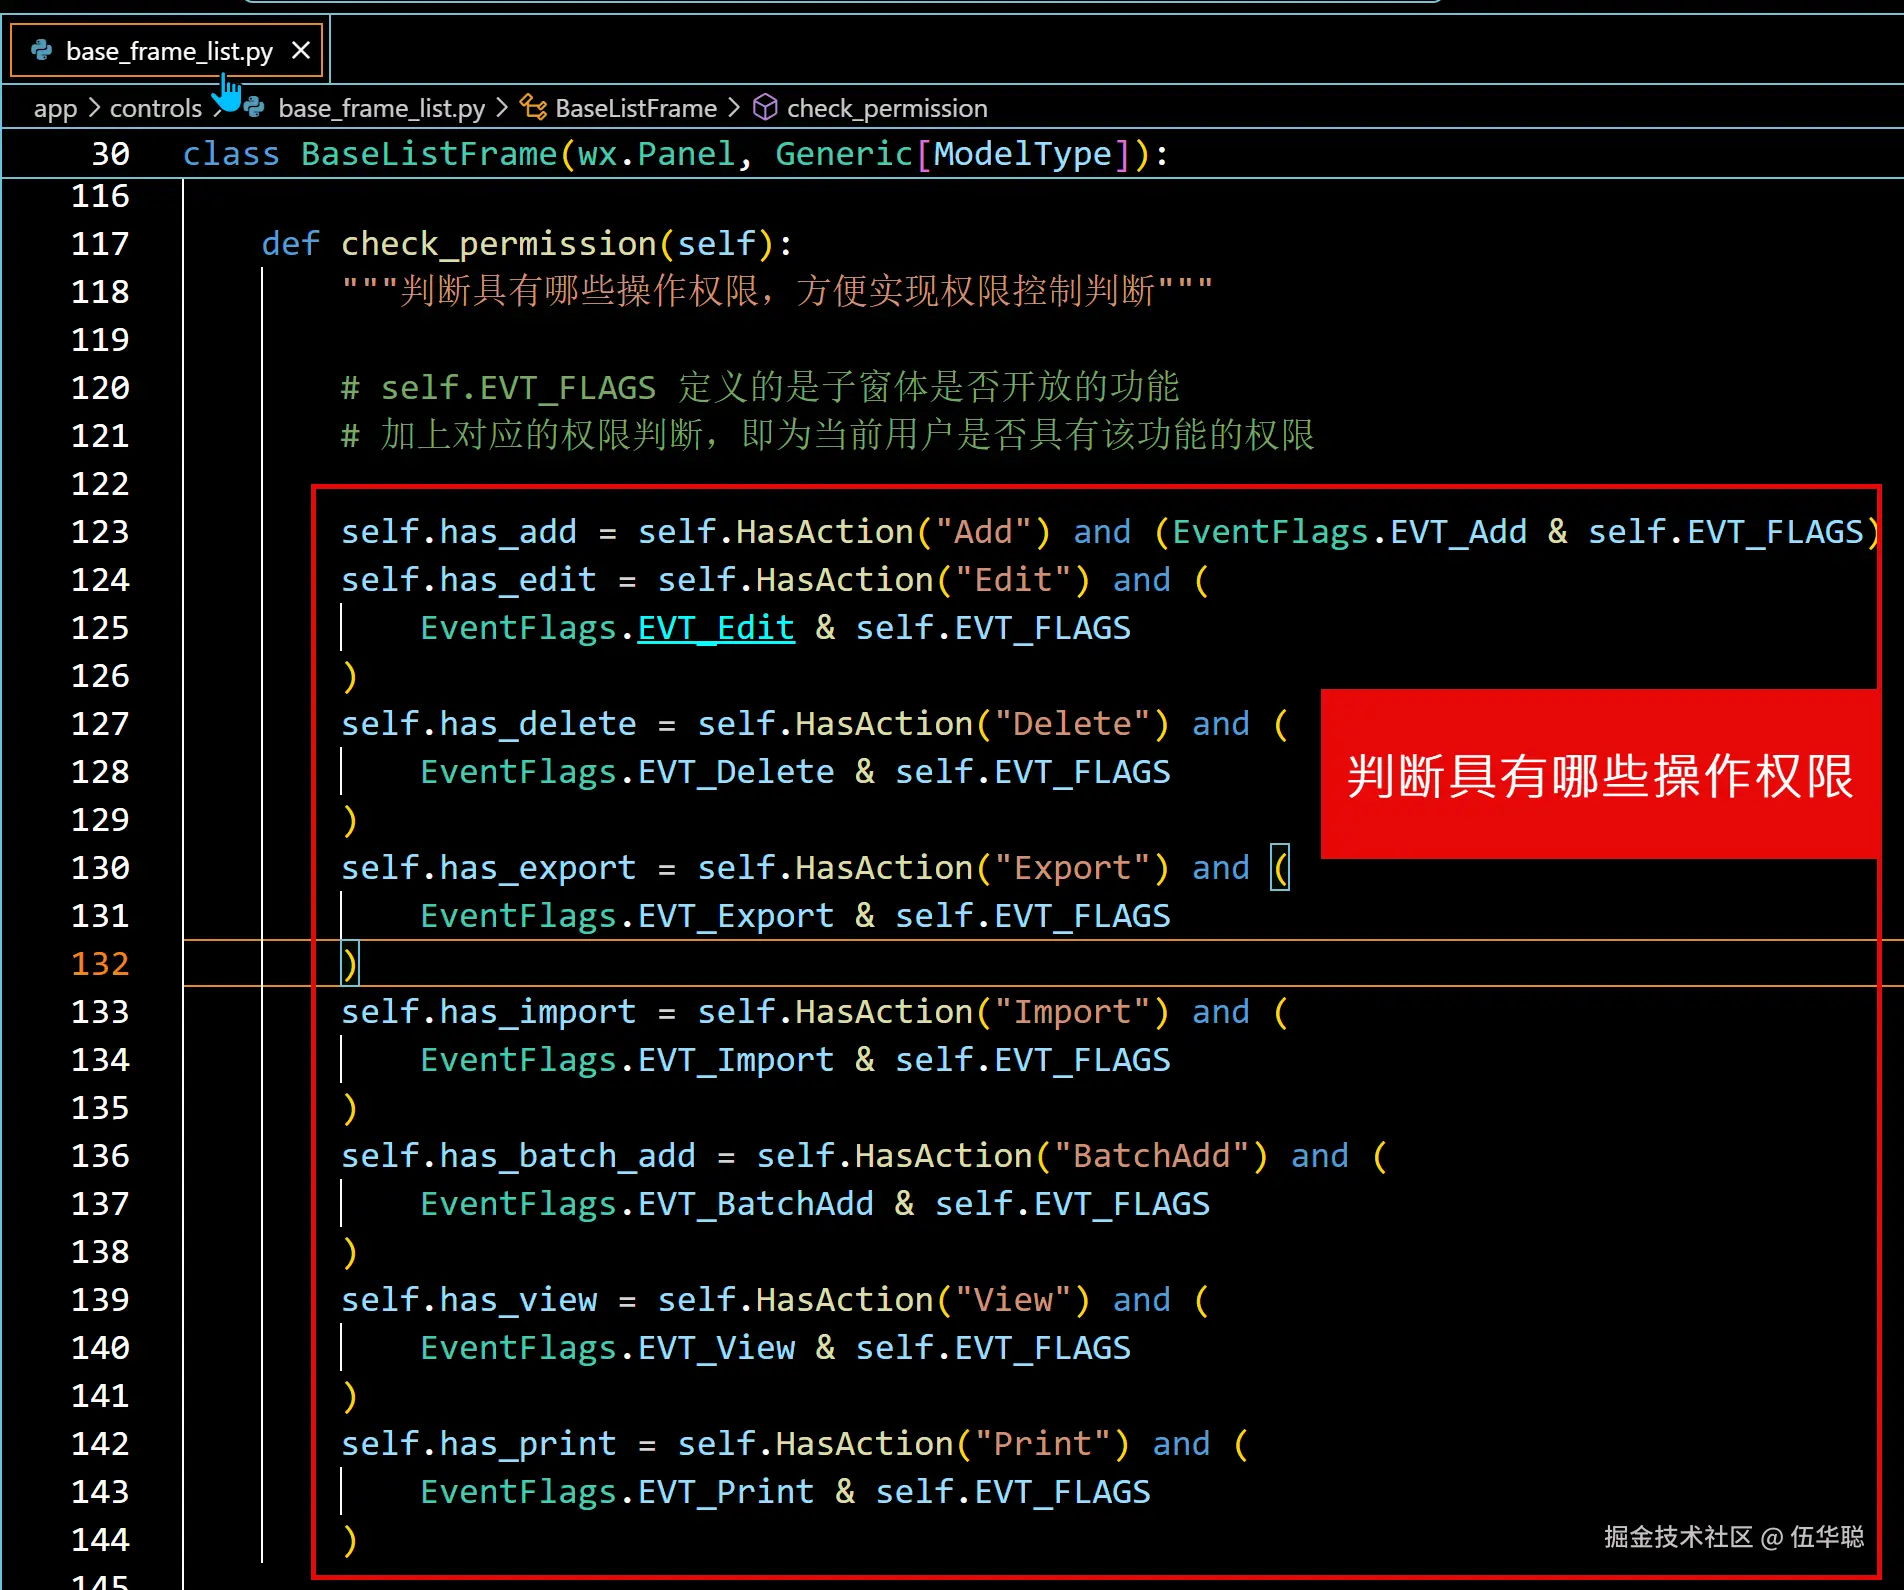Click 'EventFlags.EVT_BatchAdd' on line 137

647,1204
